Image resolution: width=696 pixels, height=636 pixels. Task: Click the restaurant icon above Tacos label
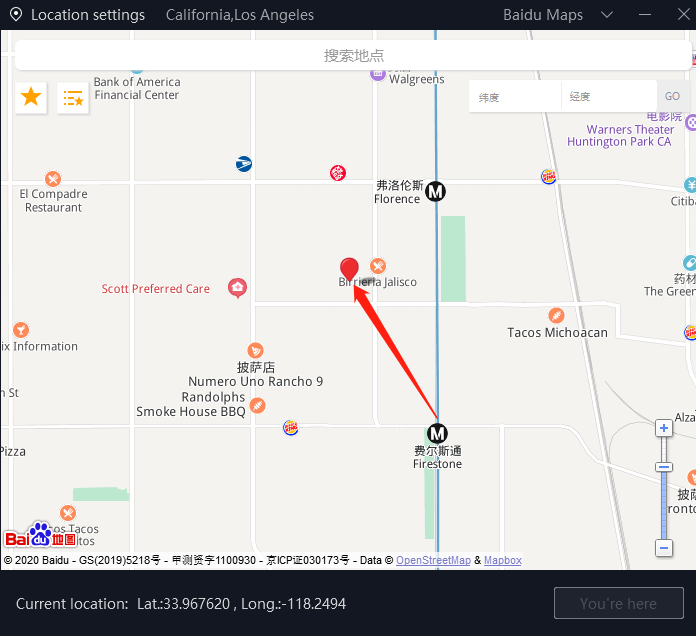[x=68, y=513]
